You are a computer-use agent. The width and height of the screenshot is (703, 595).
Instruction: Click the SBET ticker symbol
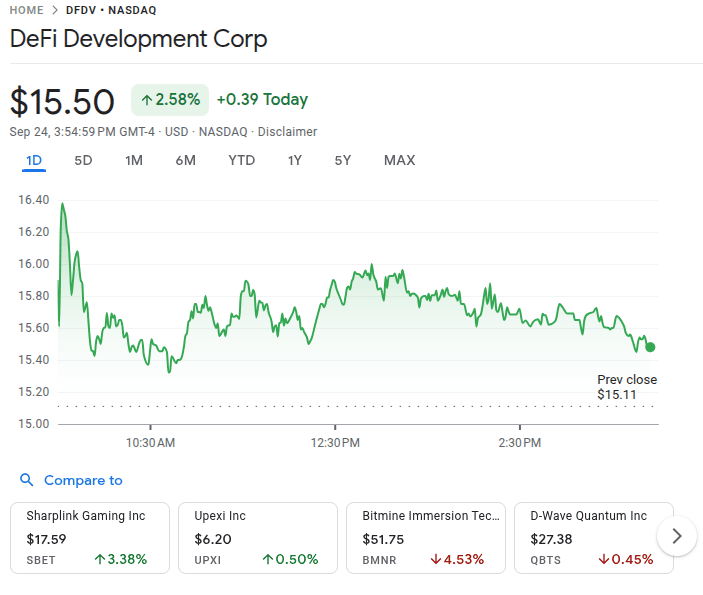point(41,560)
